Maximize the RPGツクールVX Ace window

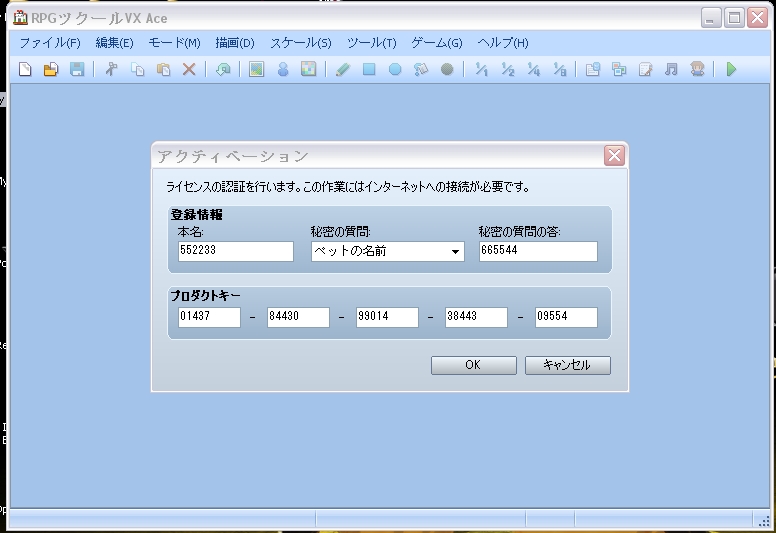[734, 18]
